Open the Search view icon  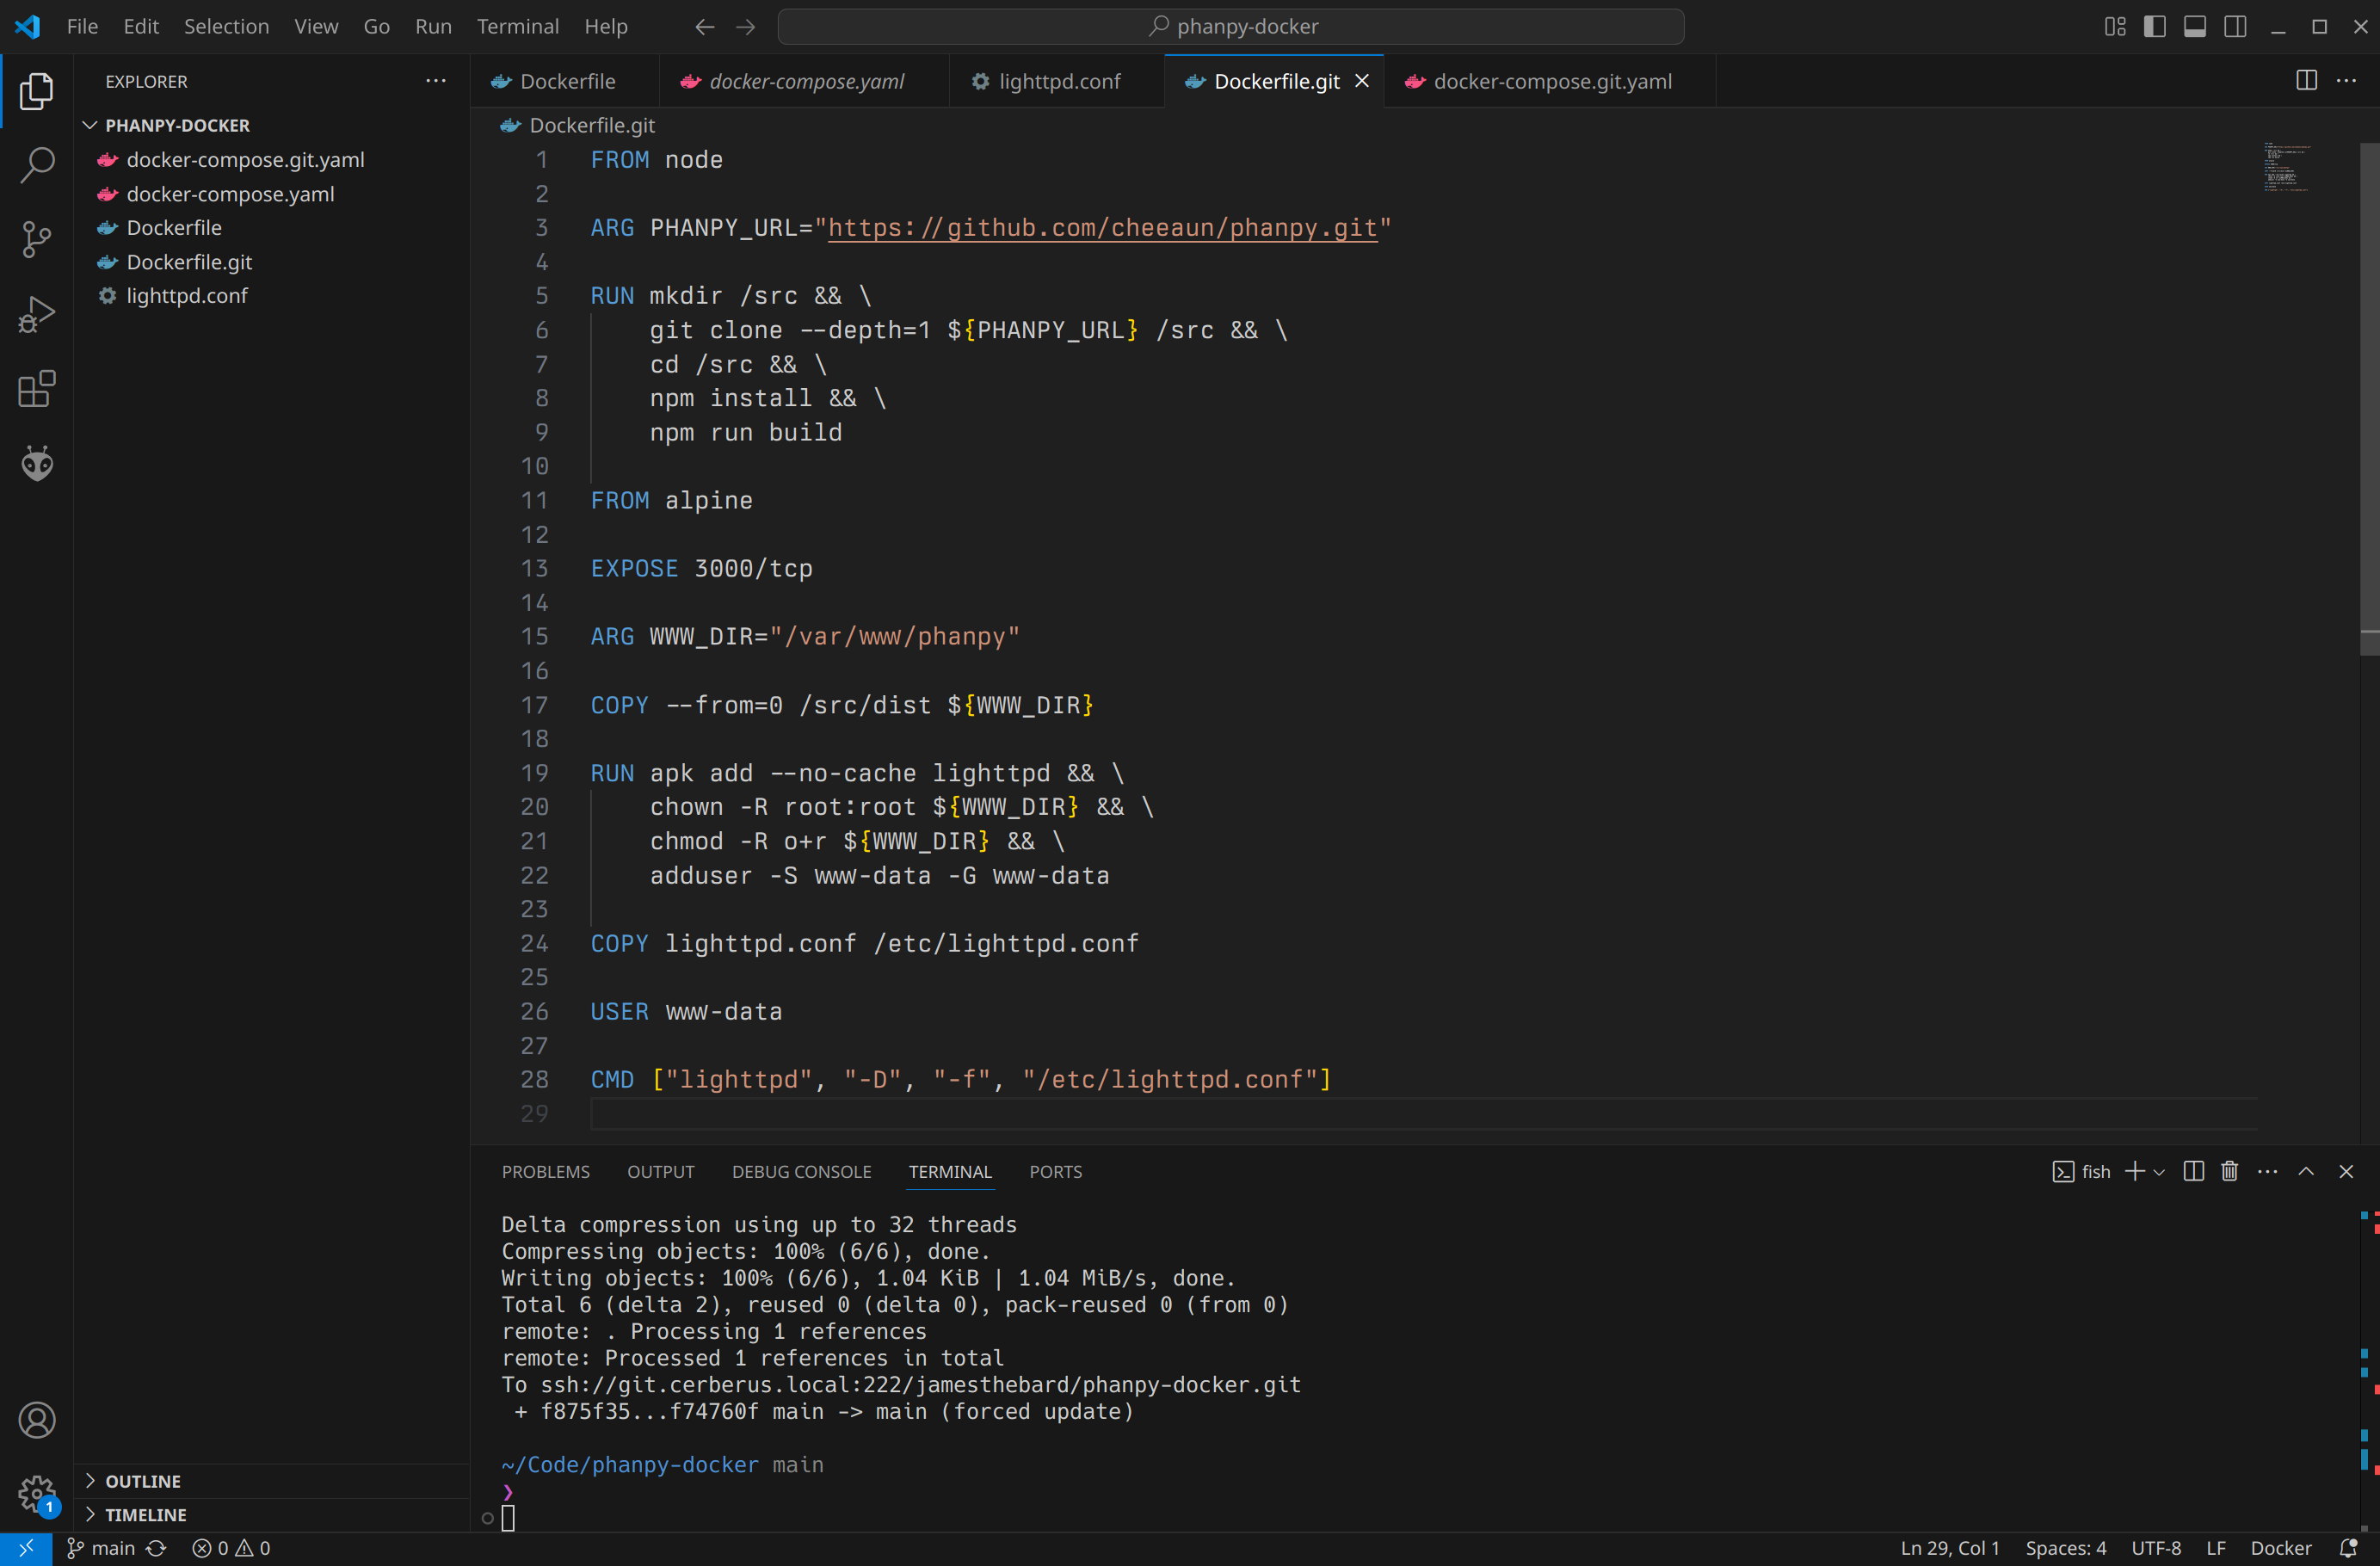coord(36,165)
